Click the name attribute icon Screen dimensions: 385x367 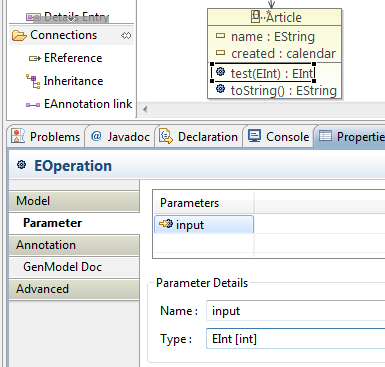220,35
